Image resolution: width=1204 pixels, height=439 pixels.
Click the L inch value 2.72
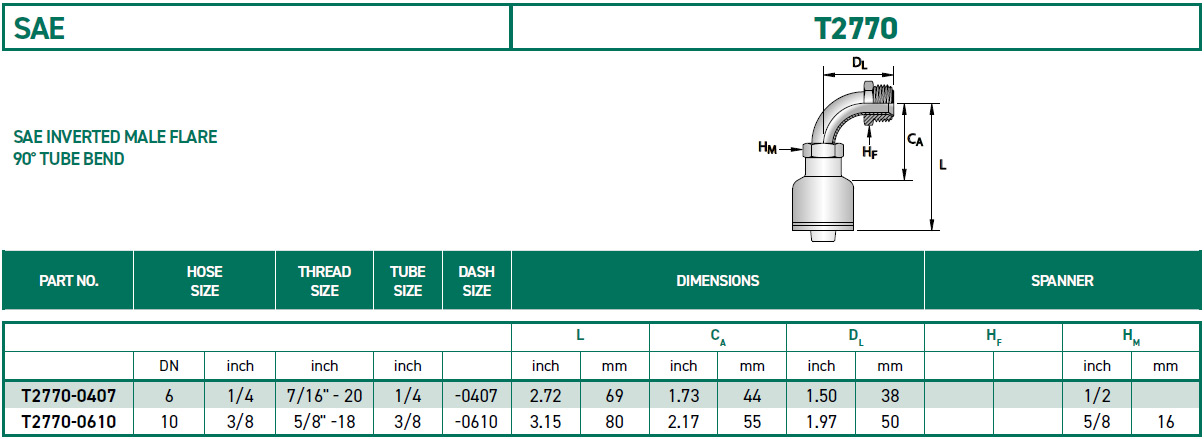pos(545,396)
